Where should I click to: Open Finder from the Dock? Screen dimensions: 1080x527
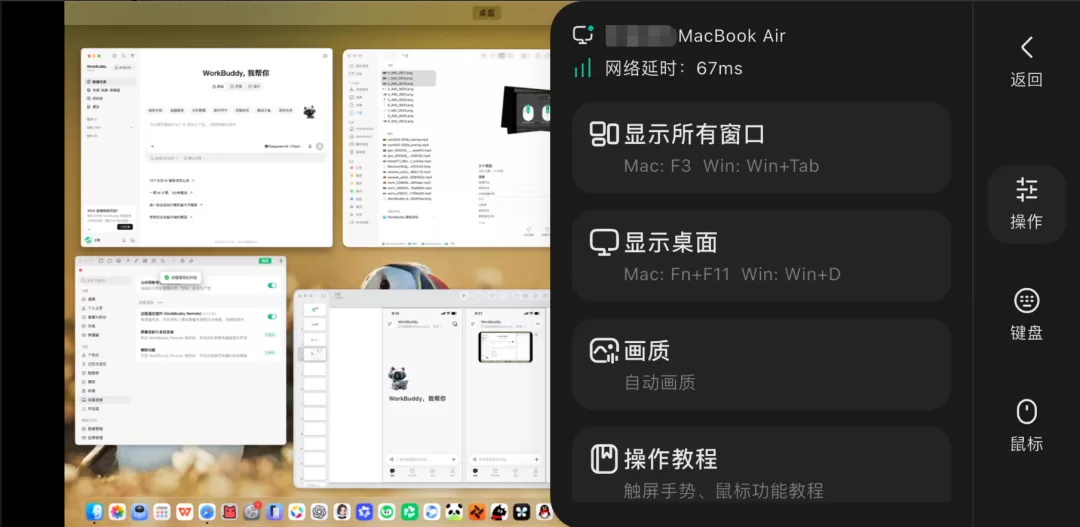[94, 511]
